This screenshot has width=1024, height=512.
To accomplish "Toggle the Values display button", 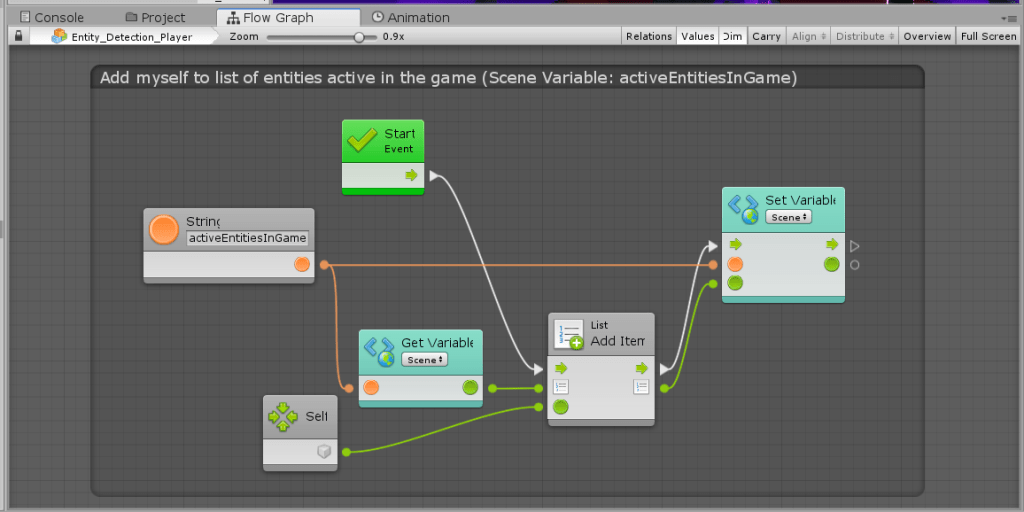I will [697, 36].
